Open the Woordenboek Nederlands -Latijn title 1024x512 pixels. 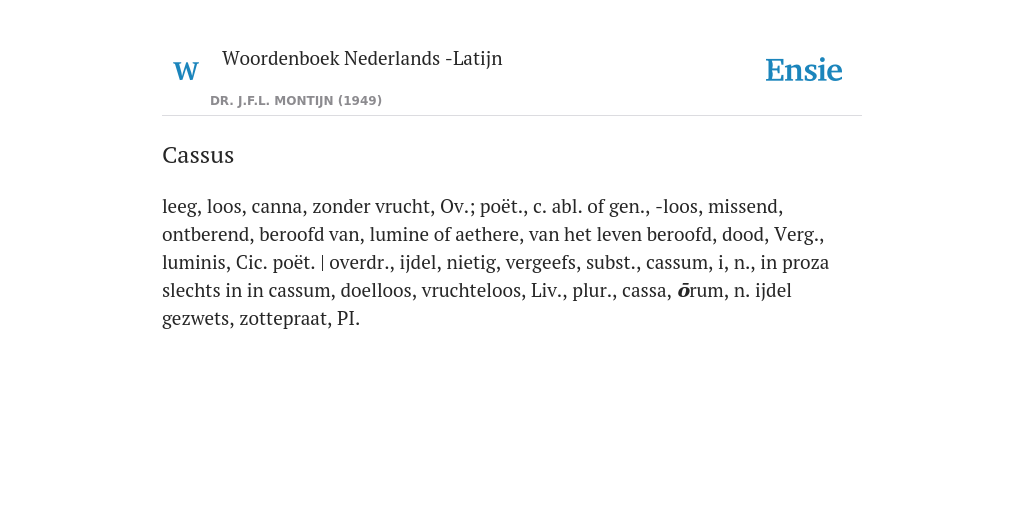tap(362, 58)
